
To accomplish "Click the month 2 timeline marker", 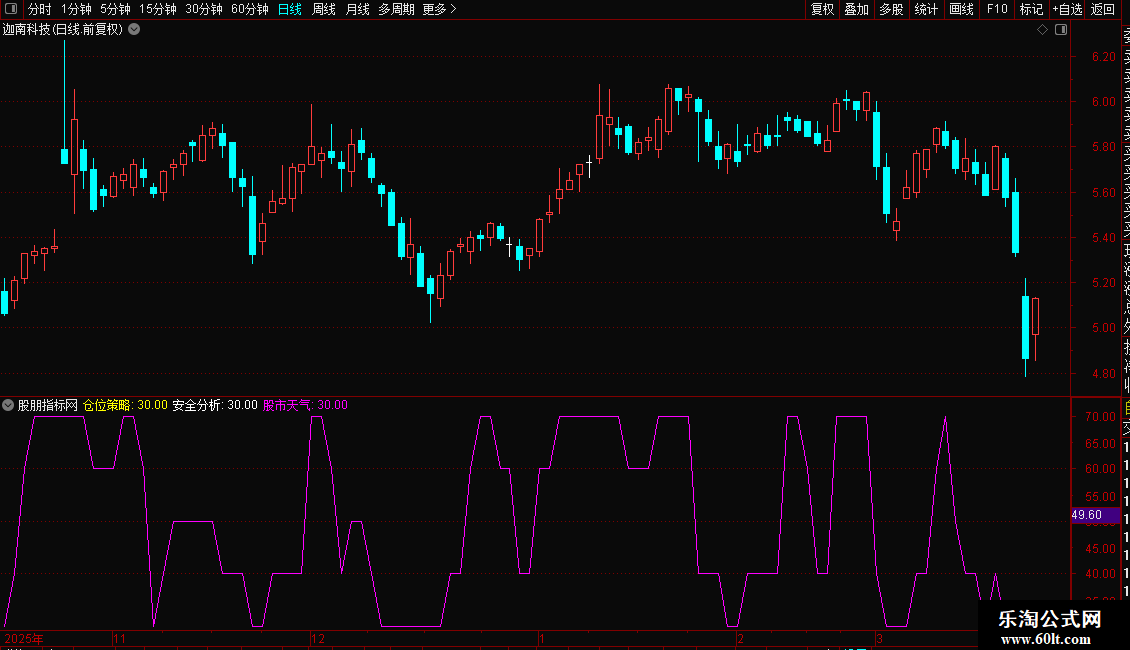I will [x=740, y=638].
